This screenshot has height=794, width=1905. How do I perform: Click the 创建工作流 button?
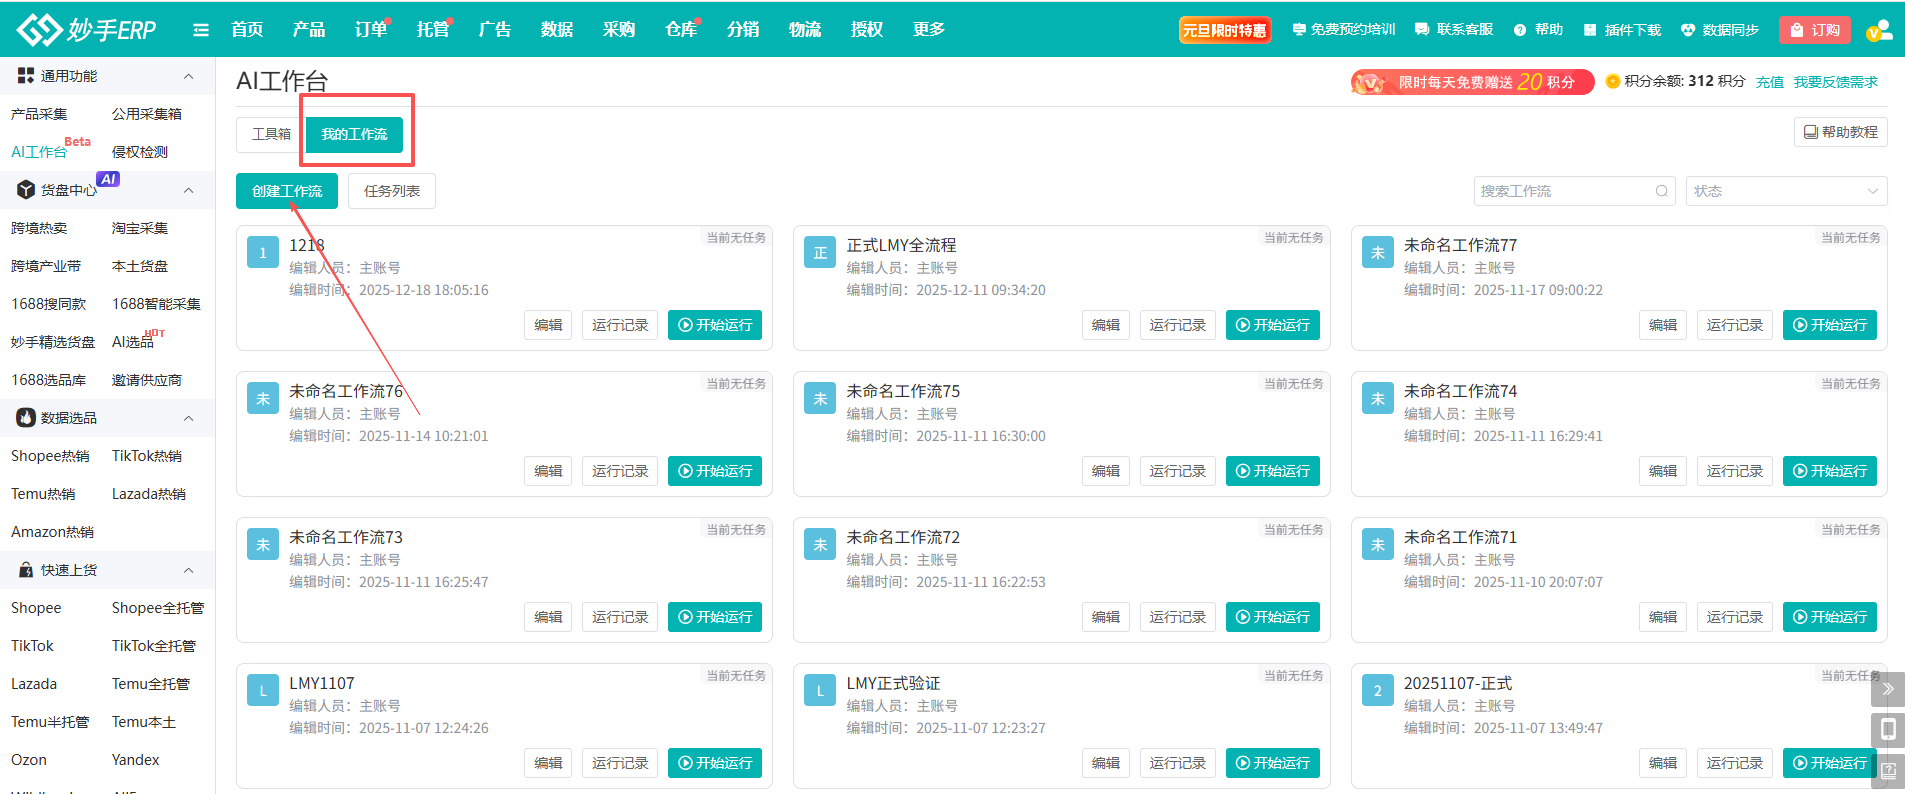[287, 191]
